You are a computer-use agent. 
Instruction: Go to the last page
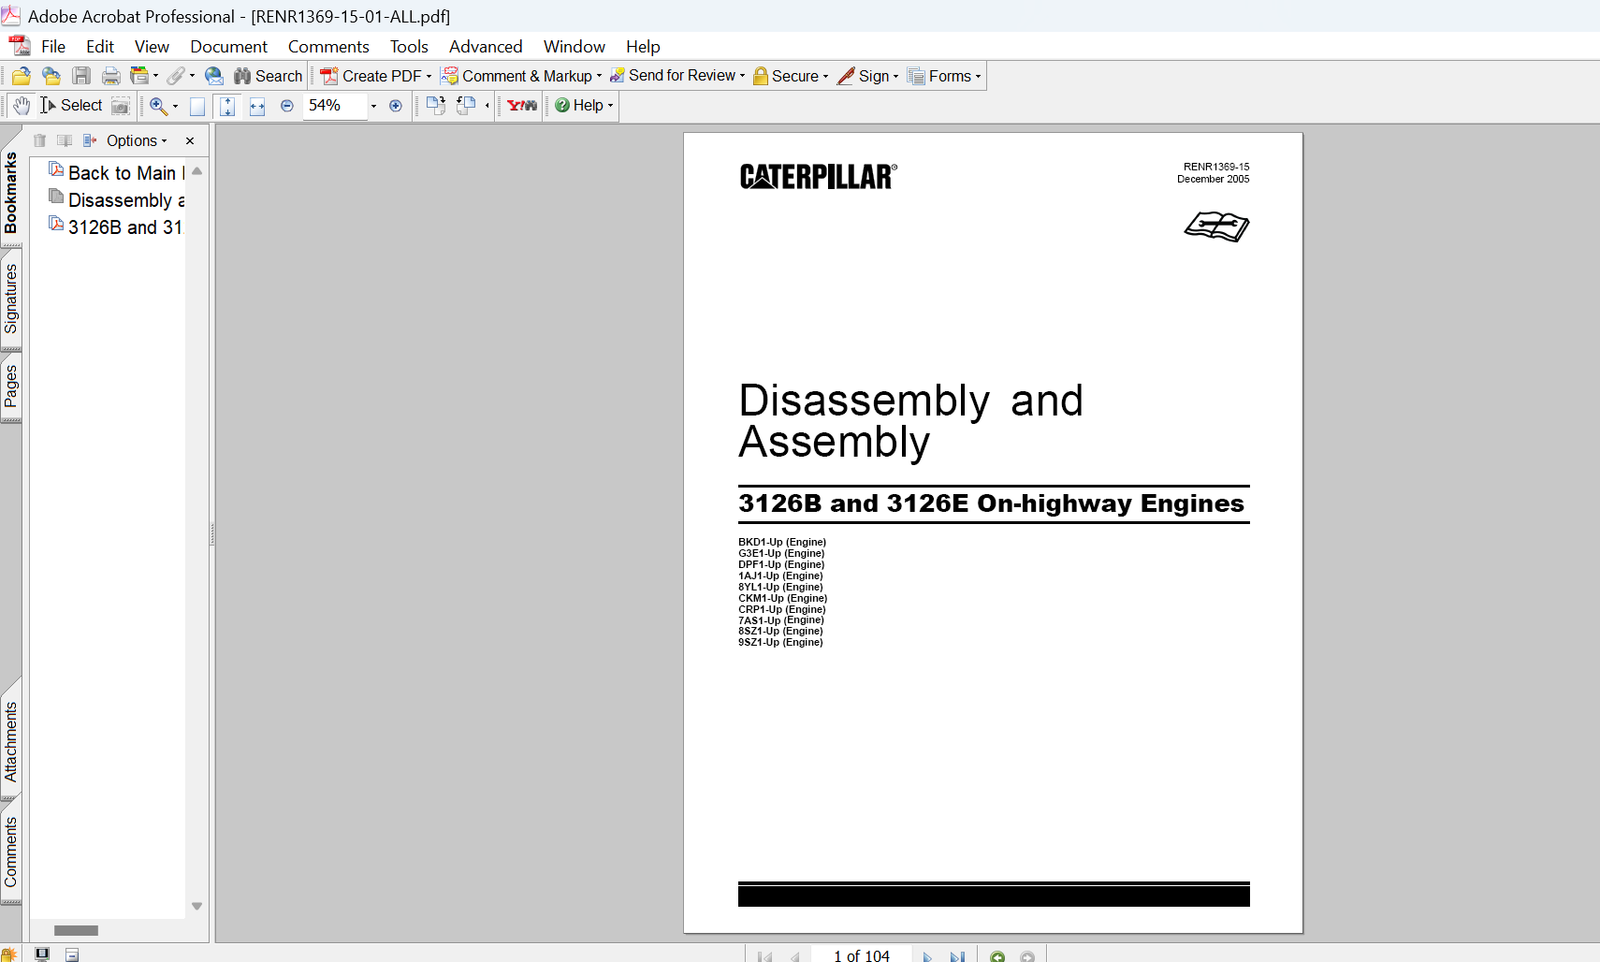(x=957, y=957)
